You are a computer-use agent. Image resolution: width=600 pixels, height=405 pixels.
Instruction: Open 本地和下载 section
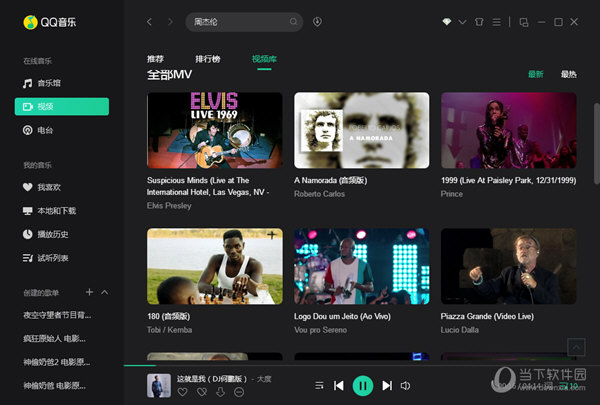coord(49,211)
